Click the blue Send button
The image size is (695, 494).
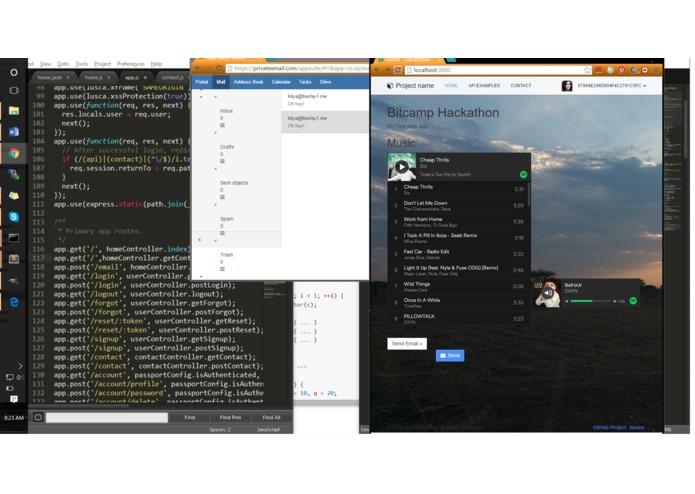[x=450, y=355]
